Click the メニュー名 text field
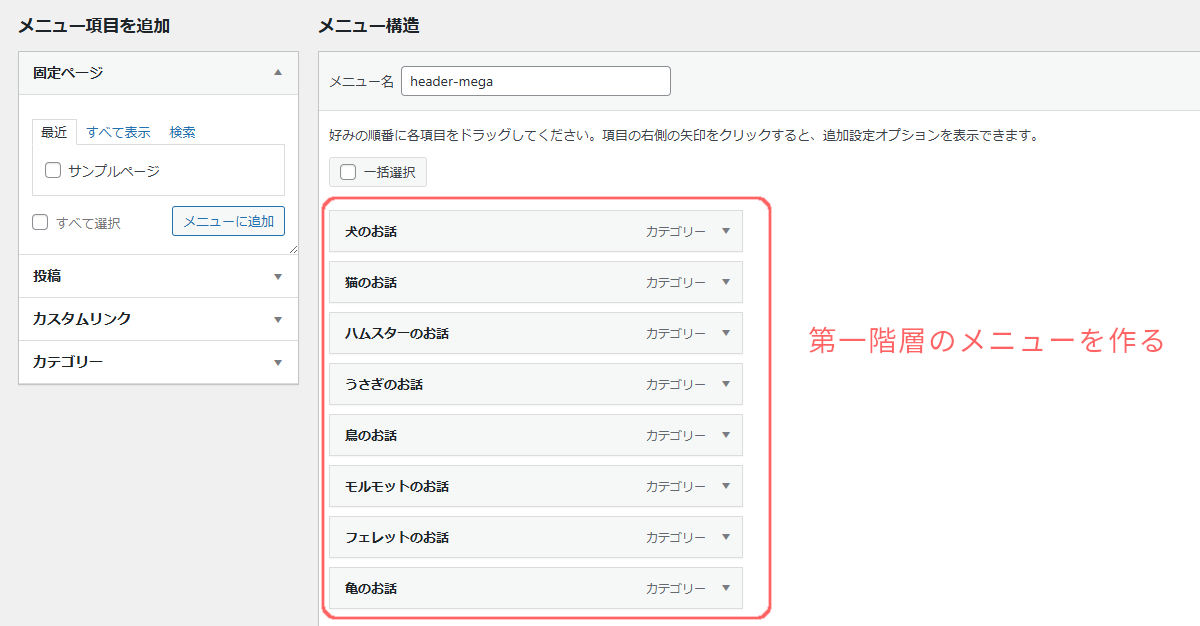Screen dimensions: 1200x626 point(535,82)
